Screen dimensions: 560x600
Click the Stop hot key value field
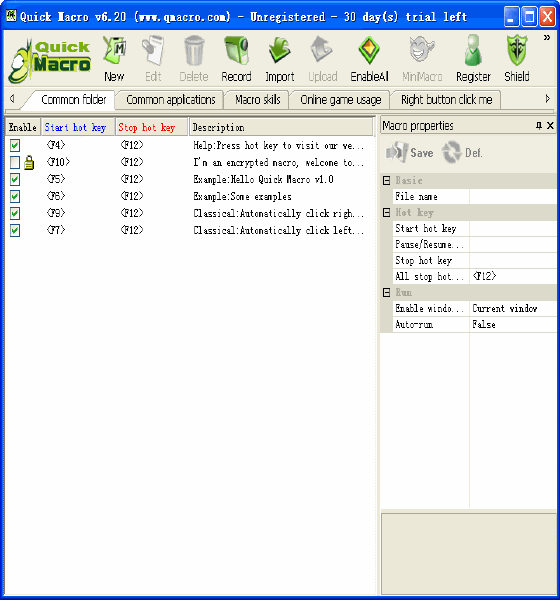point(513,261)
